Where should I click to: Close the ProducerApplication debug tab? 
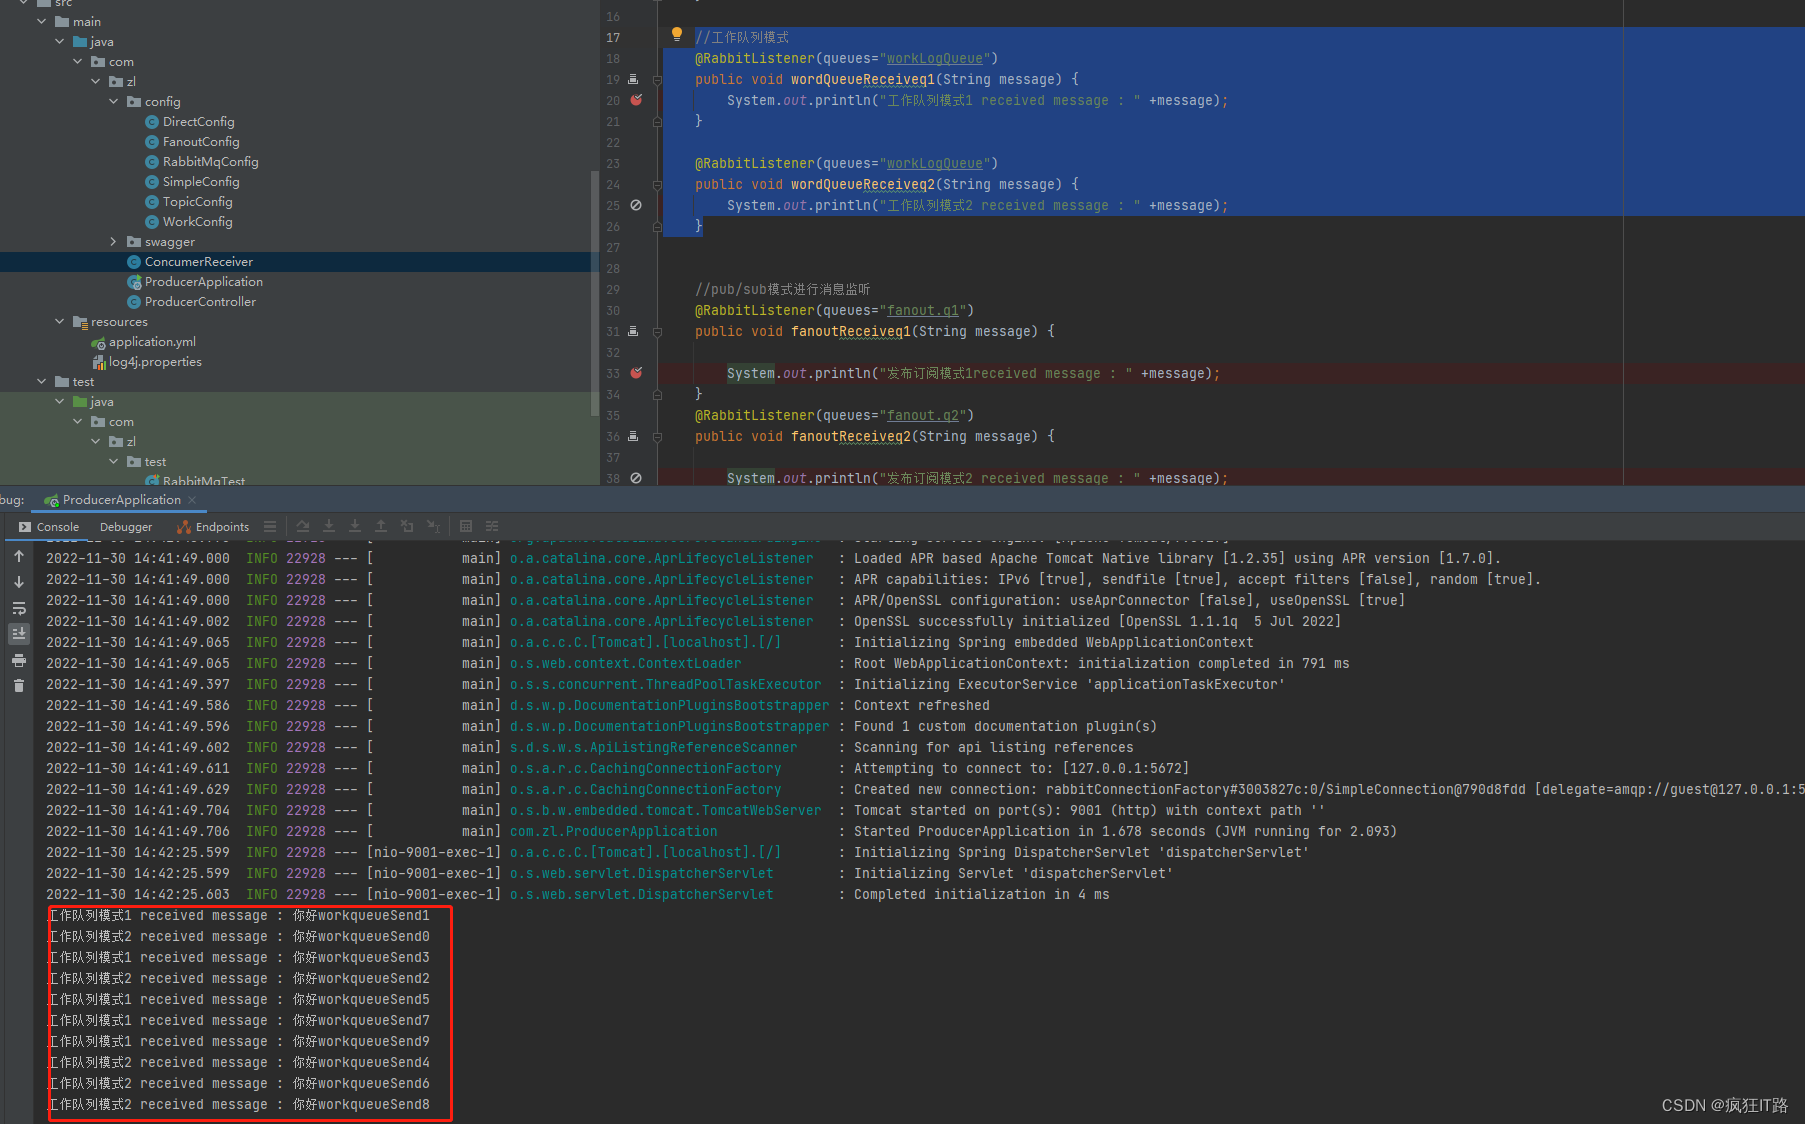(x=192, y=500)
